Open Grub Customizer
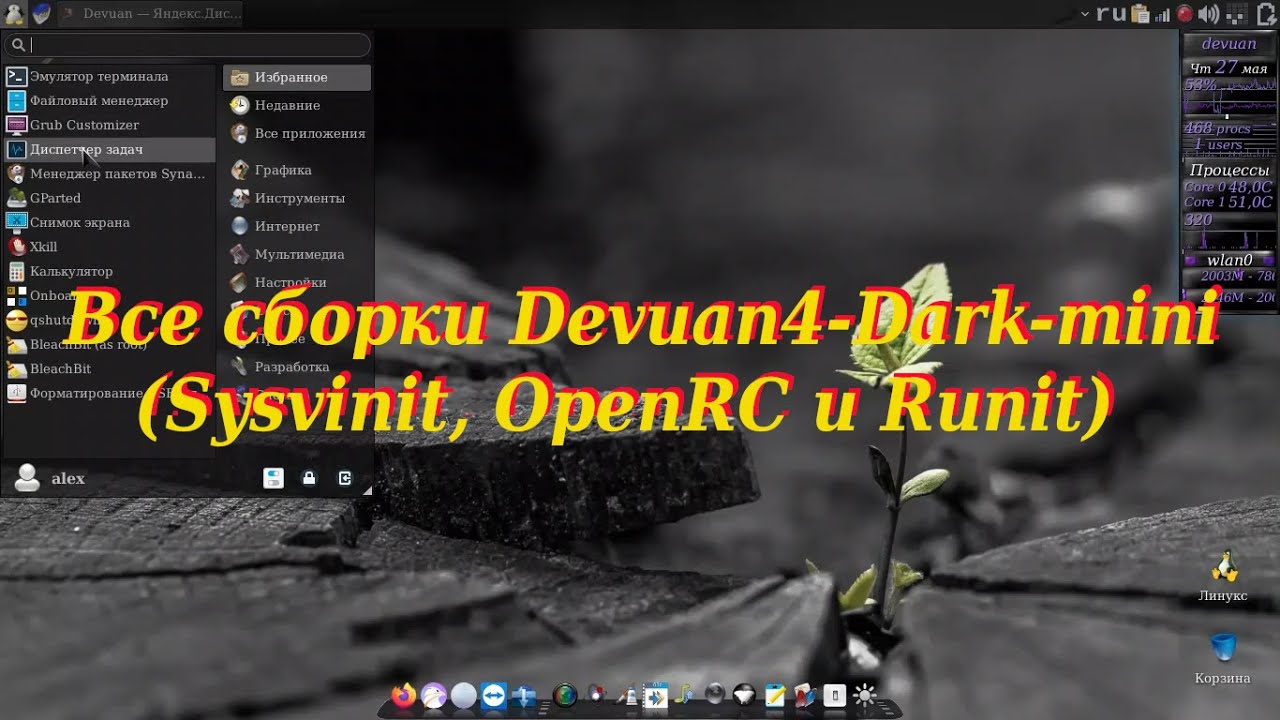The image size is (1280, 720). [x=108, y=125]
